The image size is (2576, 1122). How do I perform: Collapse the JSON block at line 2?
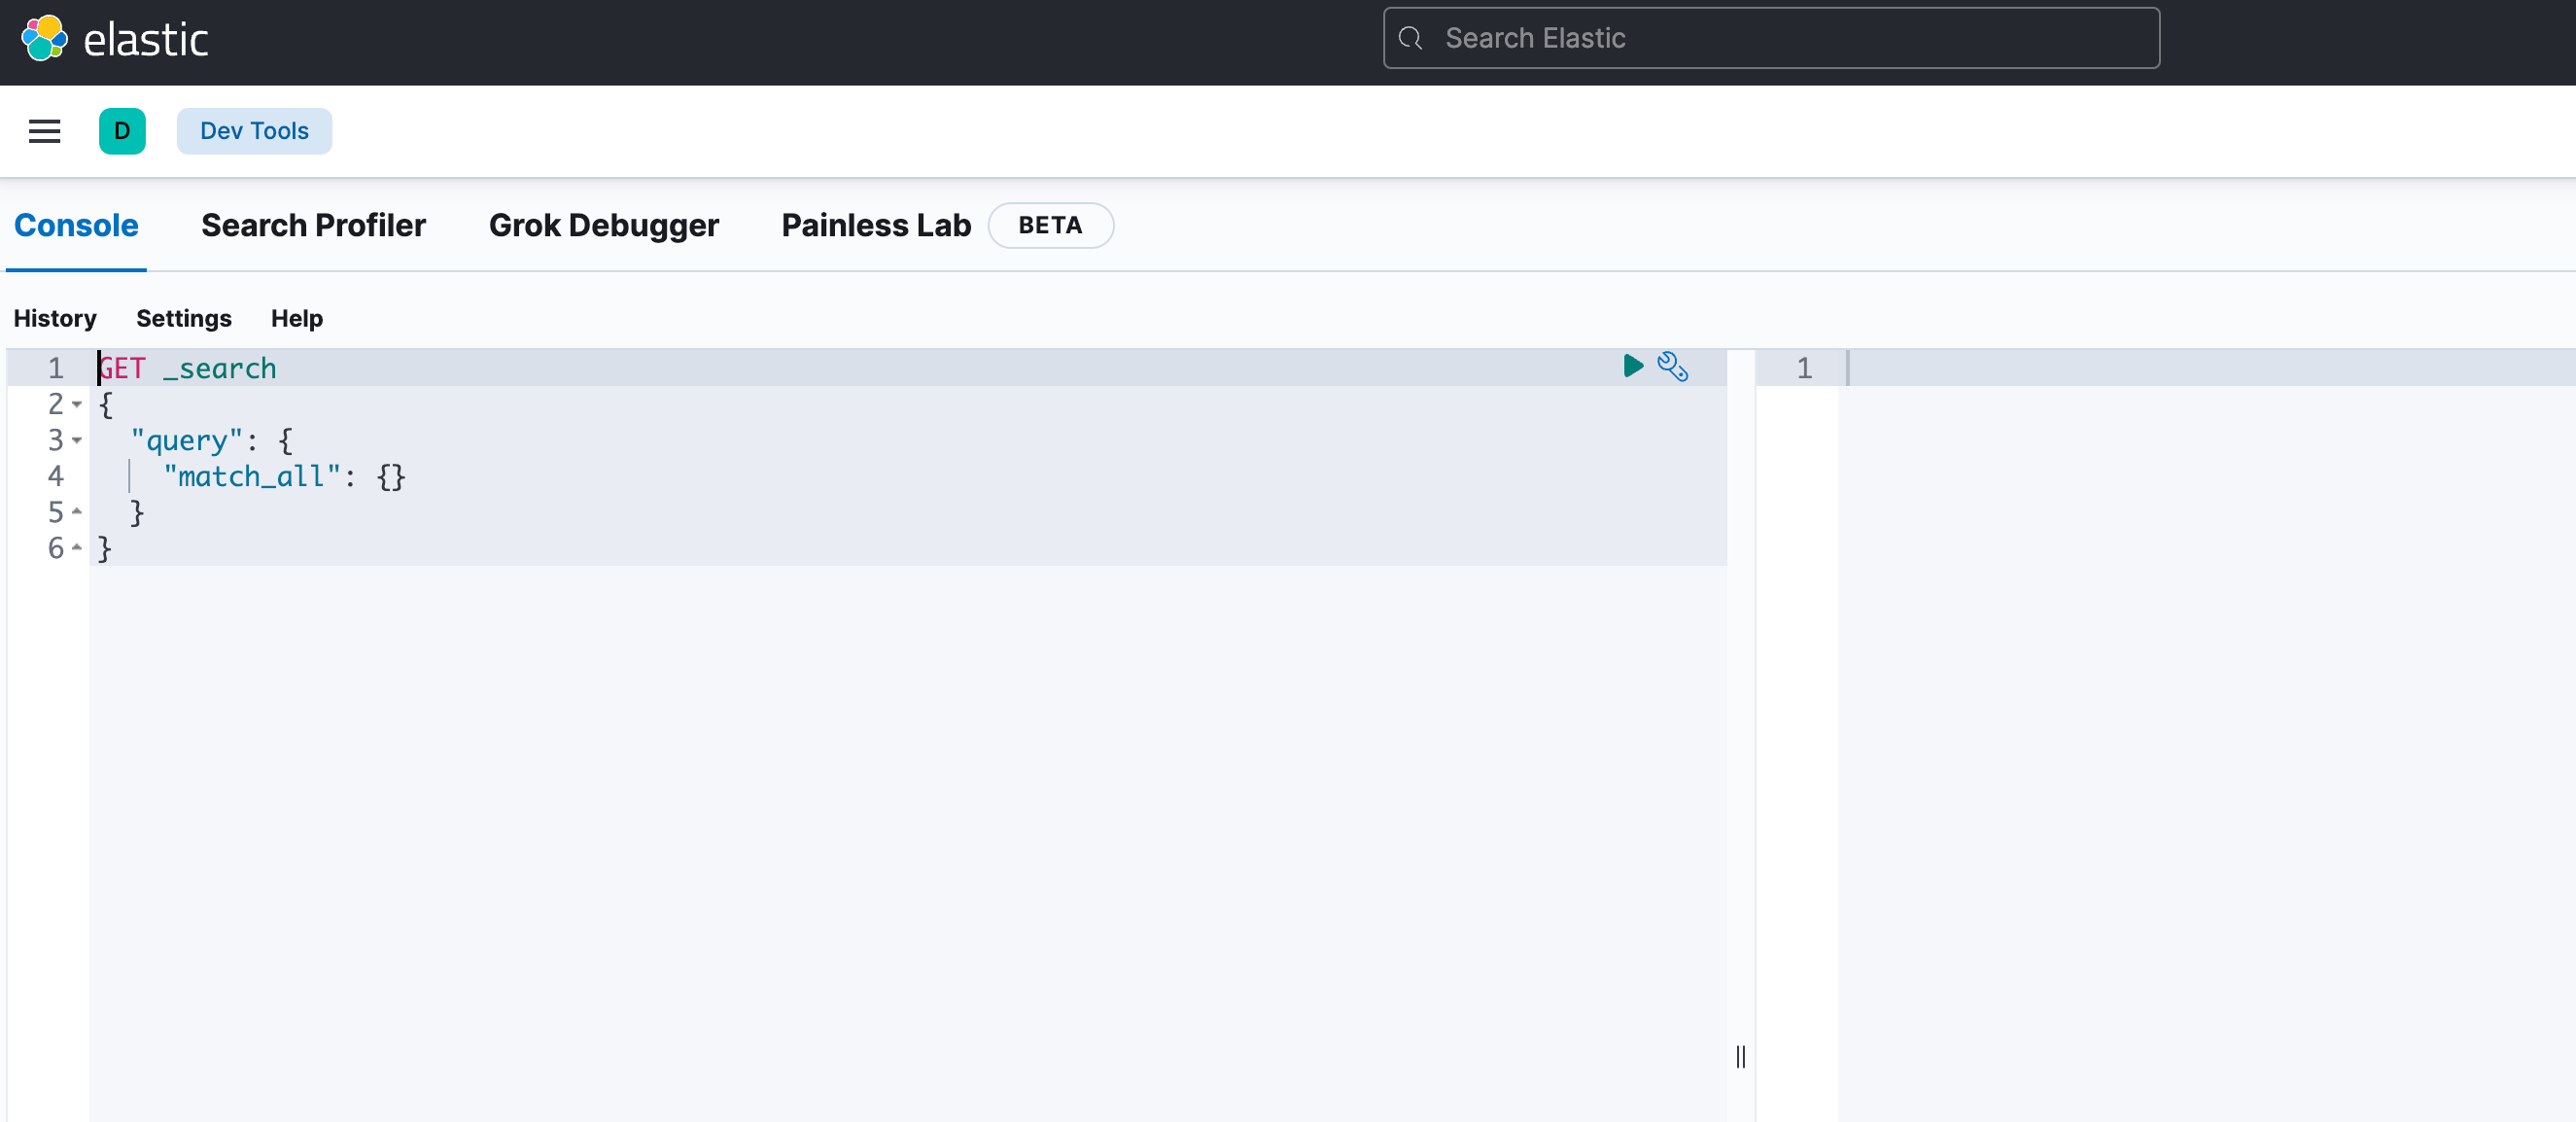[76, 404]
